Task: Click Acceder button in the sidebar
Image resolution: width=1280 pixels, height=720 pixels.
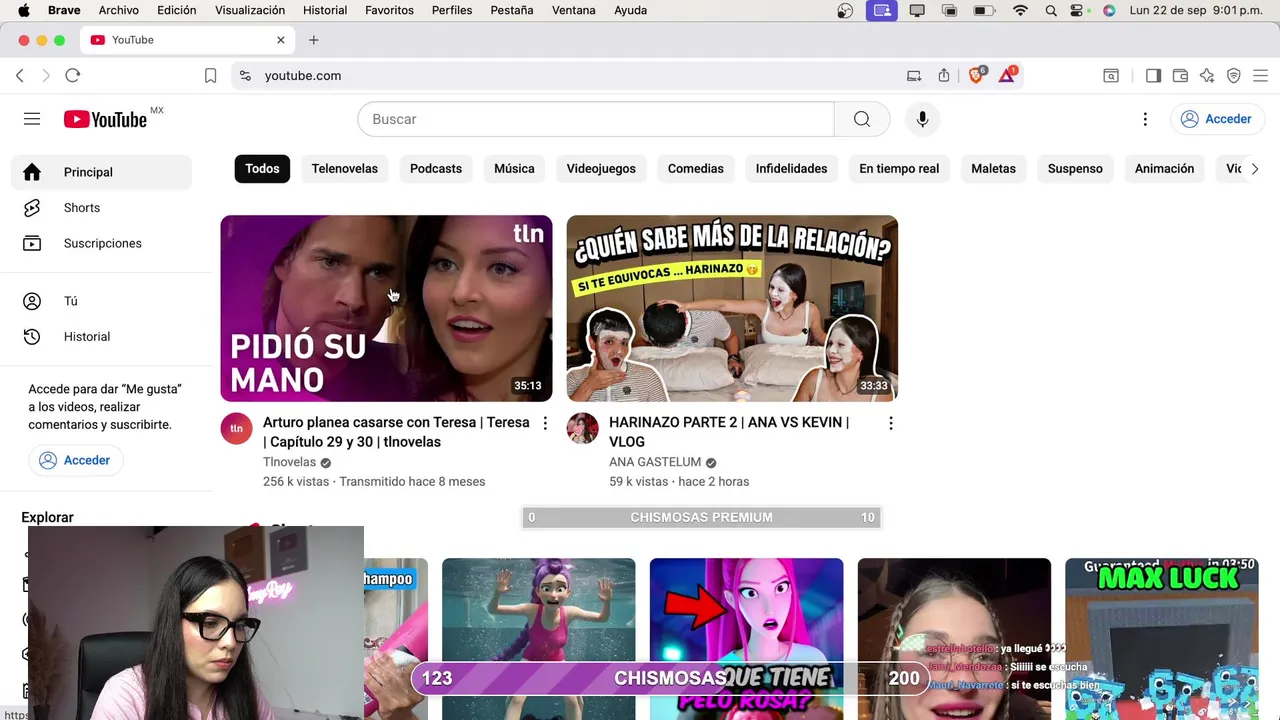Action: pyautogui.click(x=75, y=460)
